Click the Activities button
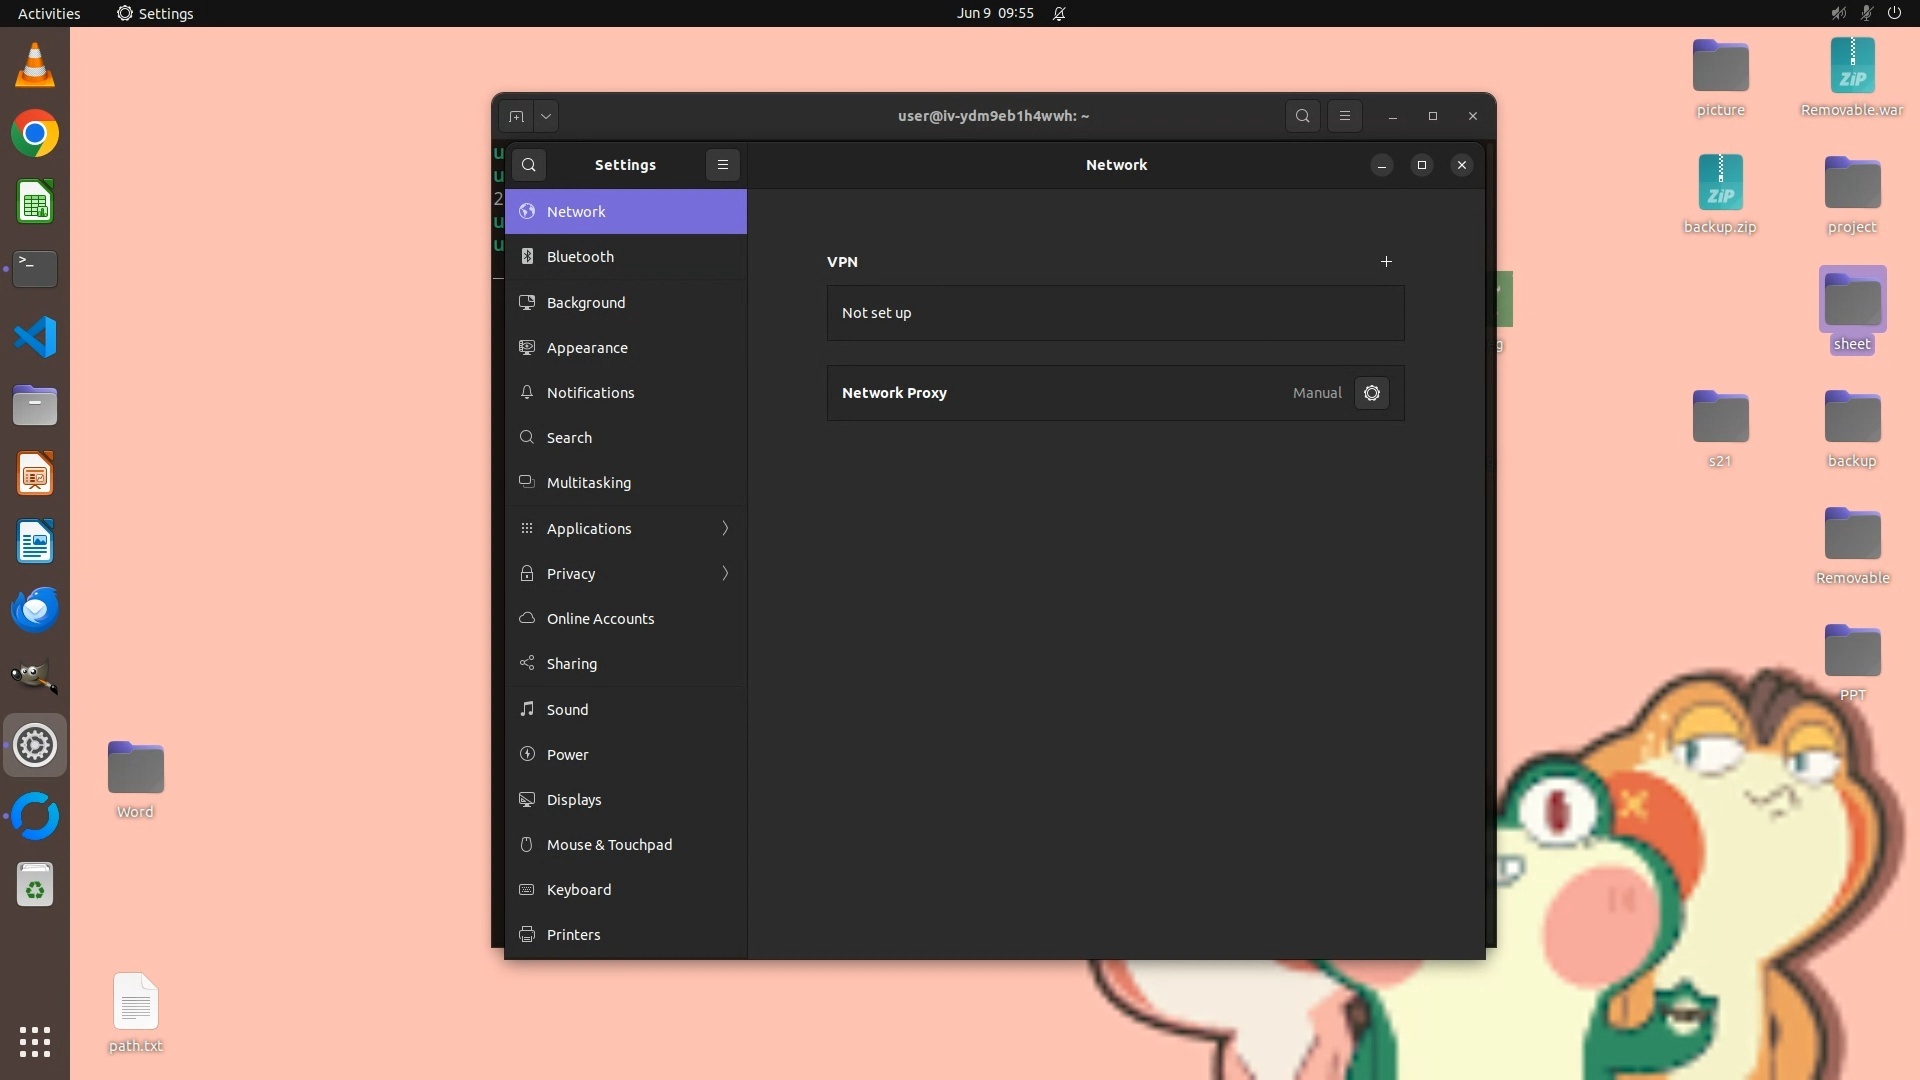The height and width of the screenshot is (1080, 1920). point(49,13)
